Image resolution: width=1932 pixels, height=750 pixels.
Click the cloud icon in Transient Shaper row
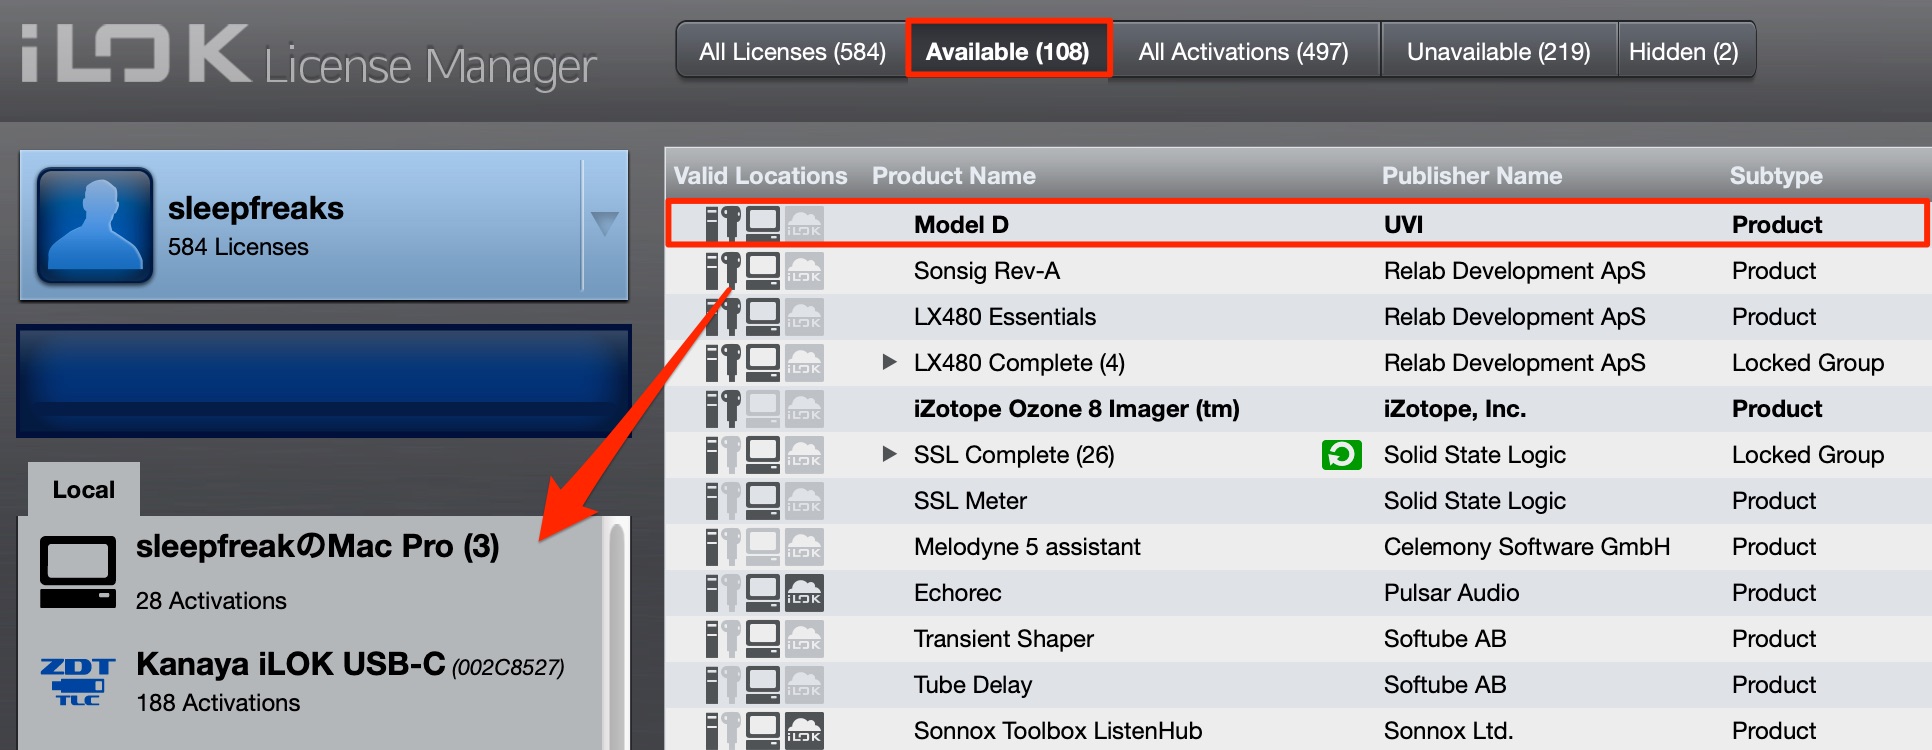coord(803,638)
